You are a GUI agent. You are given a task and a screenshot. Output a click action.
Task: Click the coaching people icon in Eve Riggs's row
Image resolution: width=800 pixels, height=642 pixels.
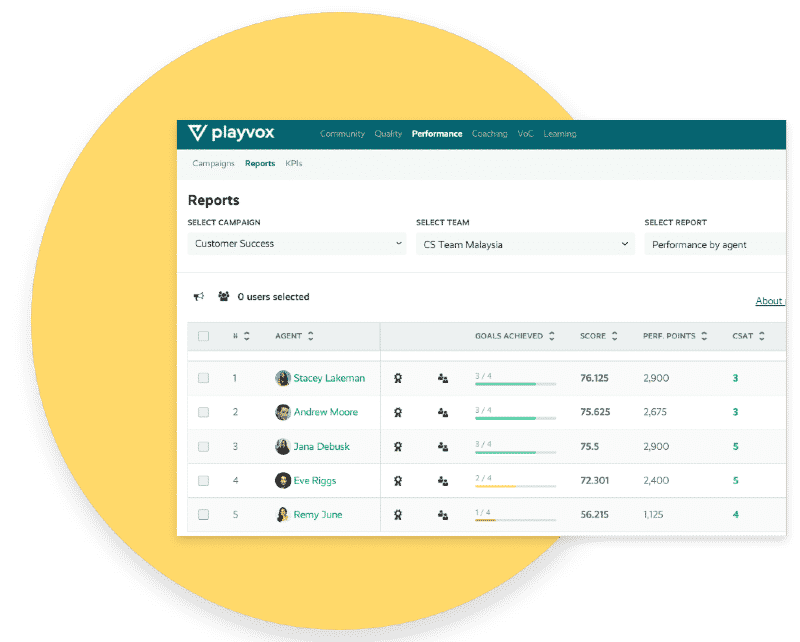pos(443,481)
